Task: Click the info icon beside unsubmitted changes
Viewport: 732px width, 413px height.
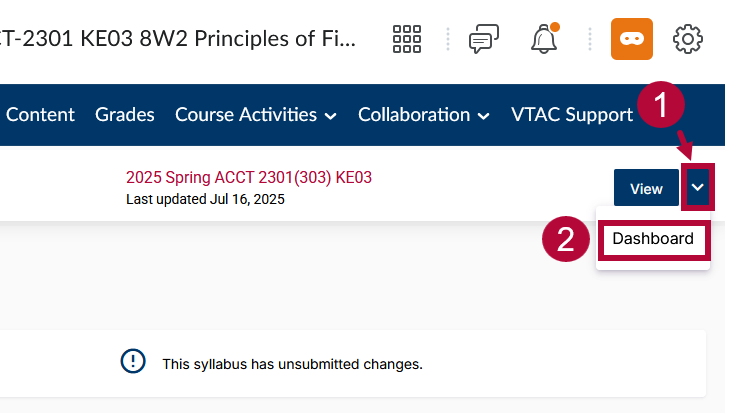Action: pos(133,363)
